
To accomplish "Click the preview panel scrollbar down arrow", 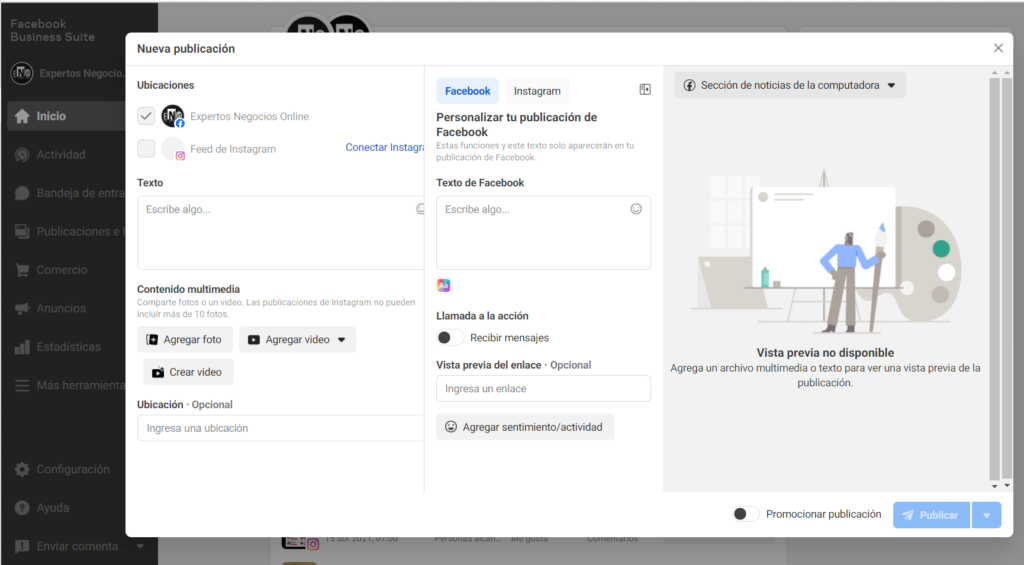I will pos(995,486).
